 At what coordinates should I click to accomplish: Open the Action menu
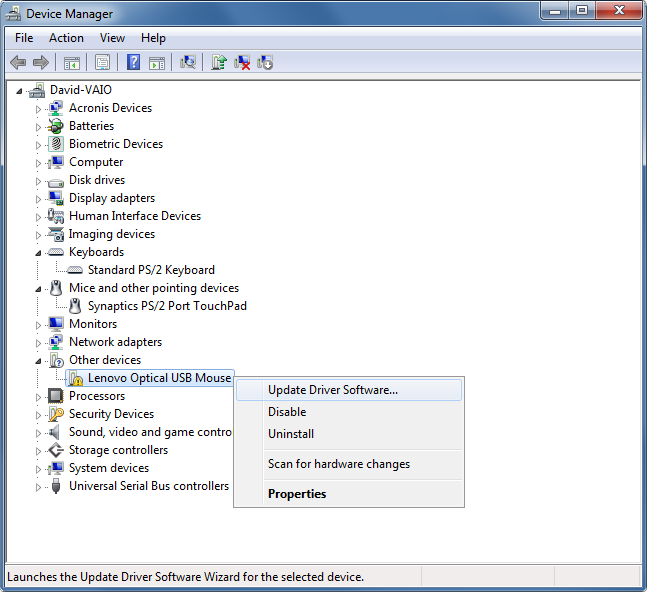(x=66, y=38)
